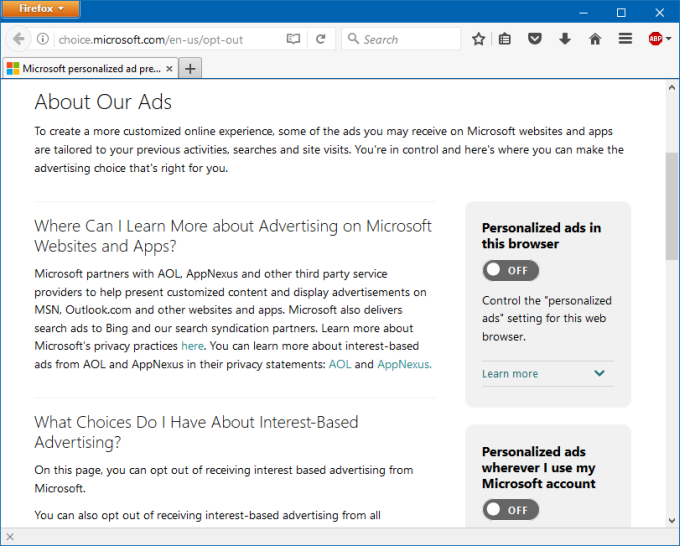View site information icon in address bar
This screenshot has width=680, height=546.
42,39
